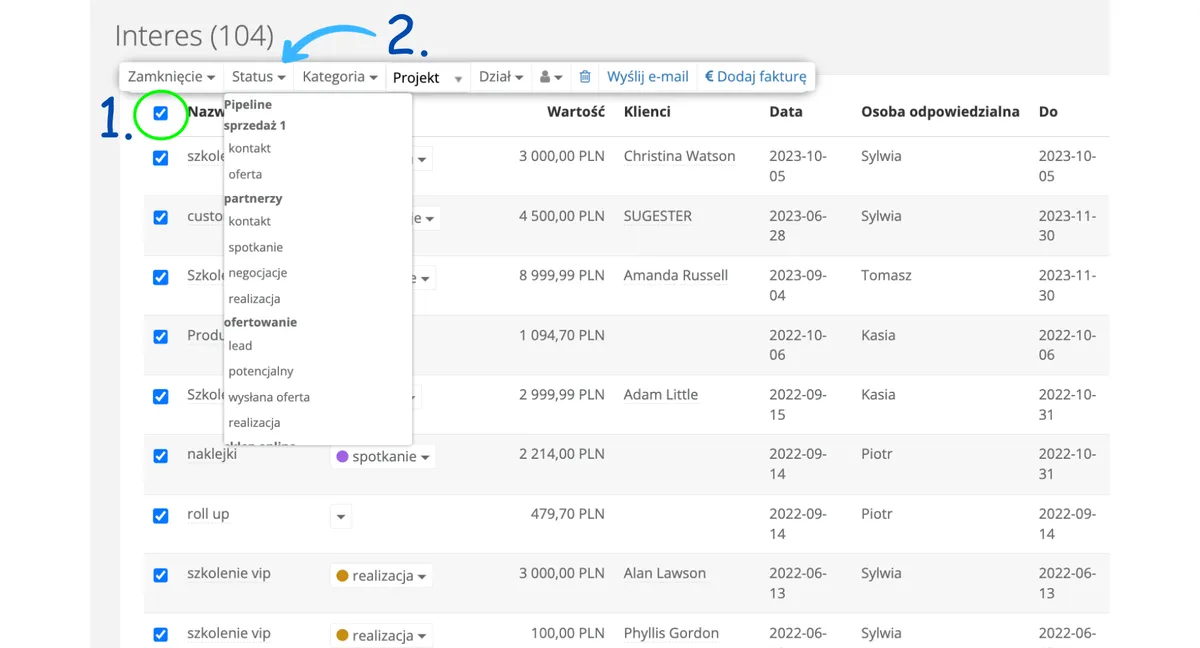Sort by the Klienci column header
The image size is (1200, 648).
[647, 112]
